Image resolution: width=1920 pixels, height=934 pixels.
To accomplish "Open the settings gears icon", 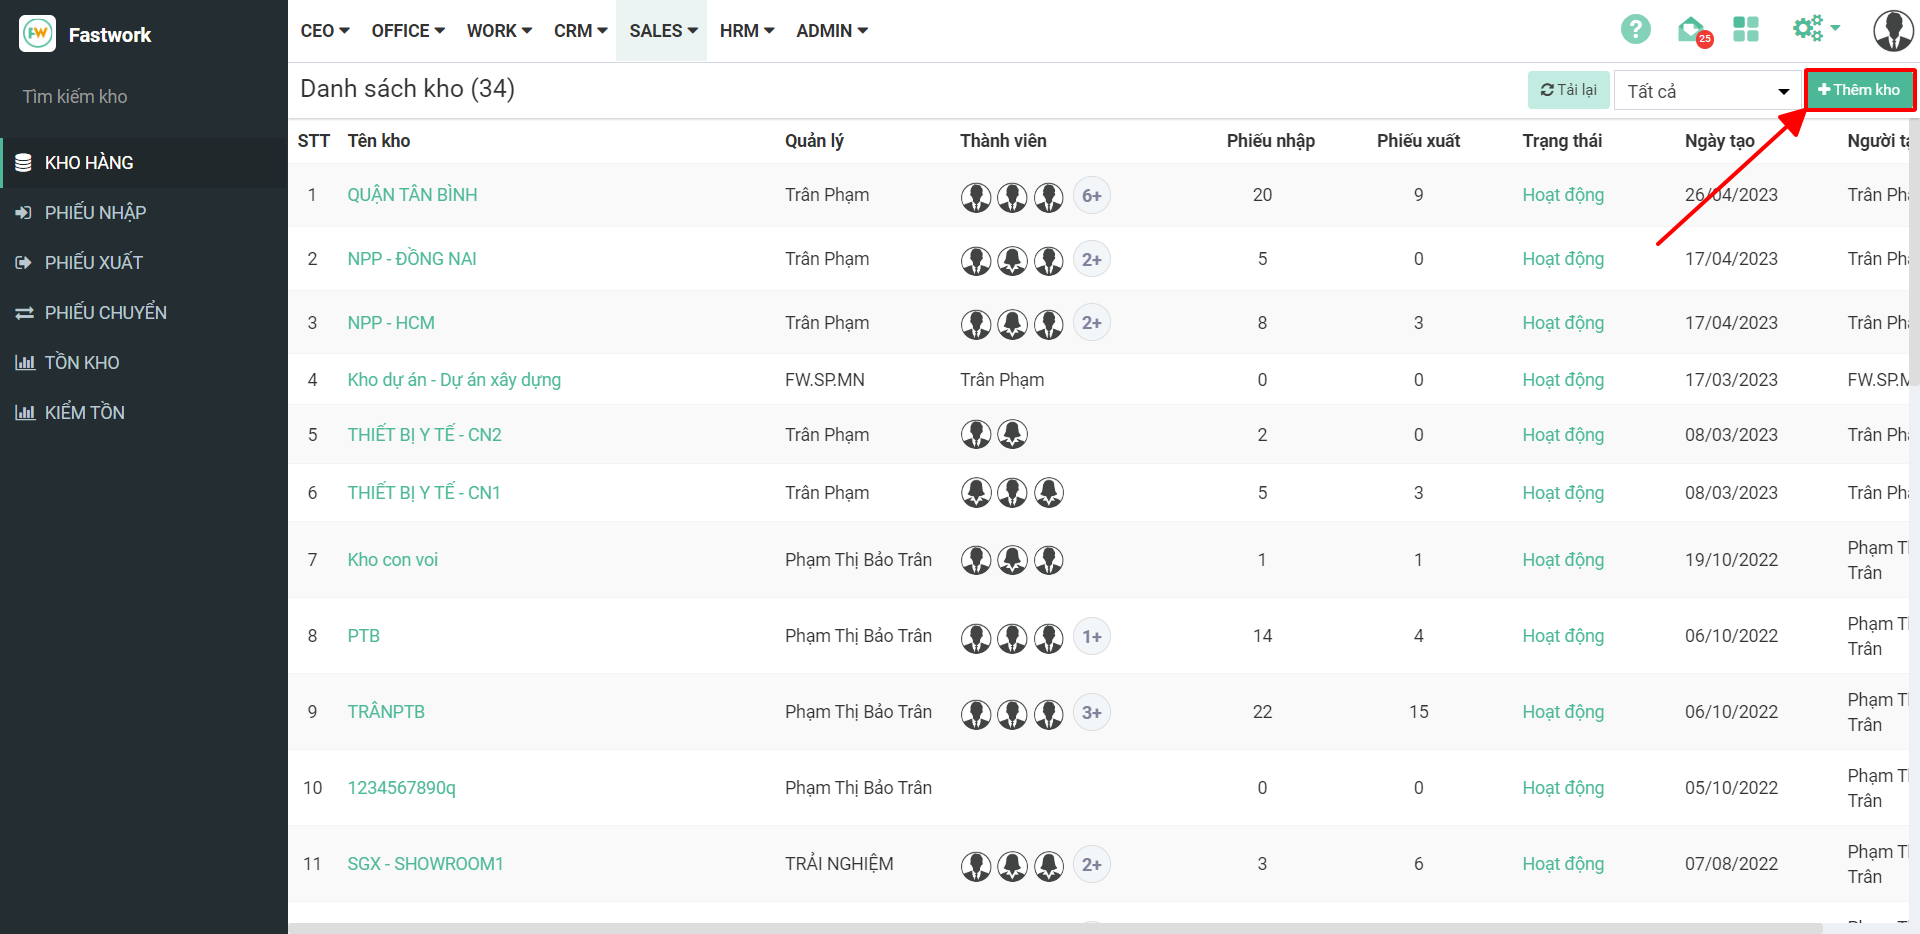I will click(x=1808, y=29).
